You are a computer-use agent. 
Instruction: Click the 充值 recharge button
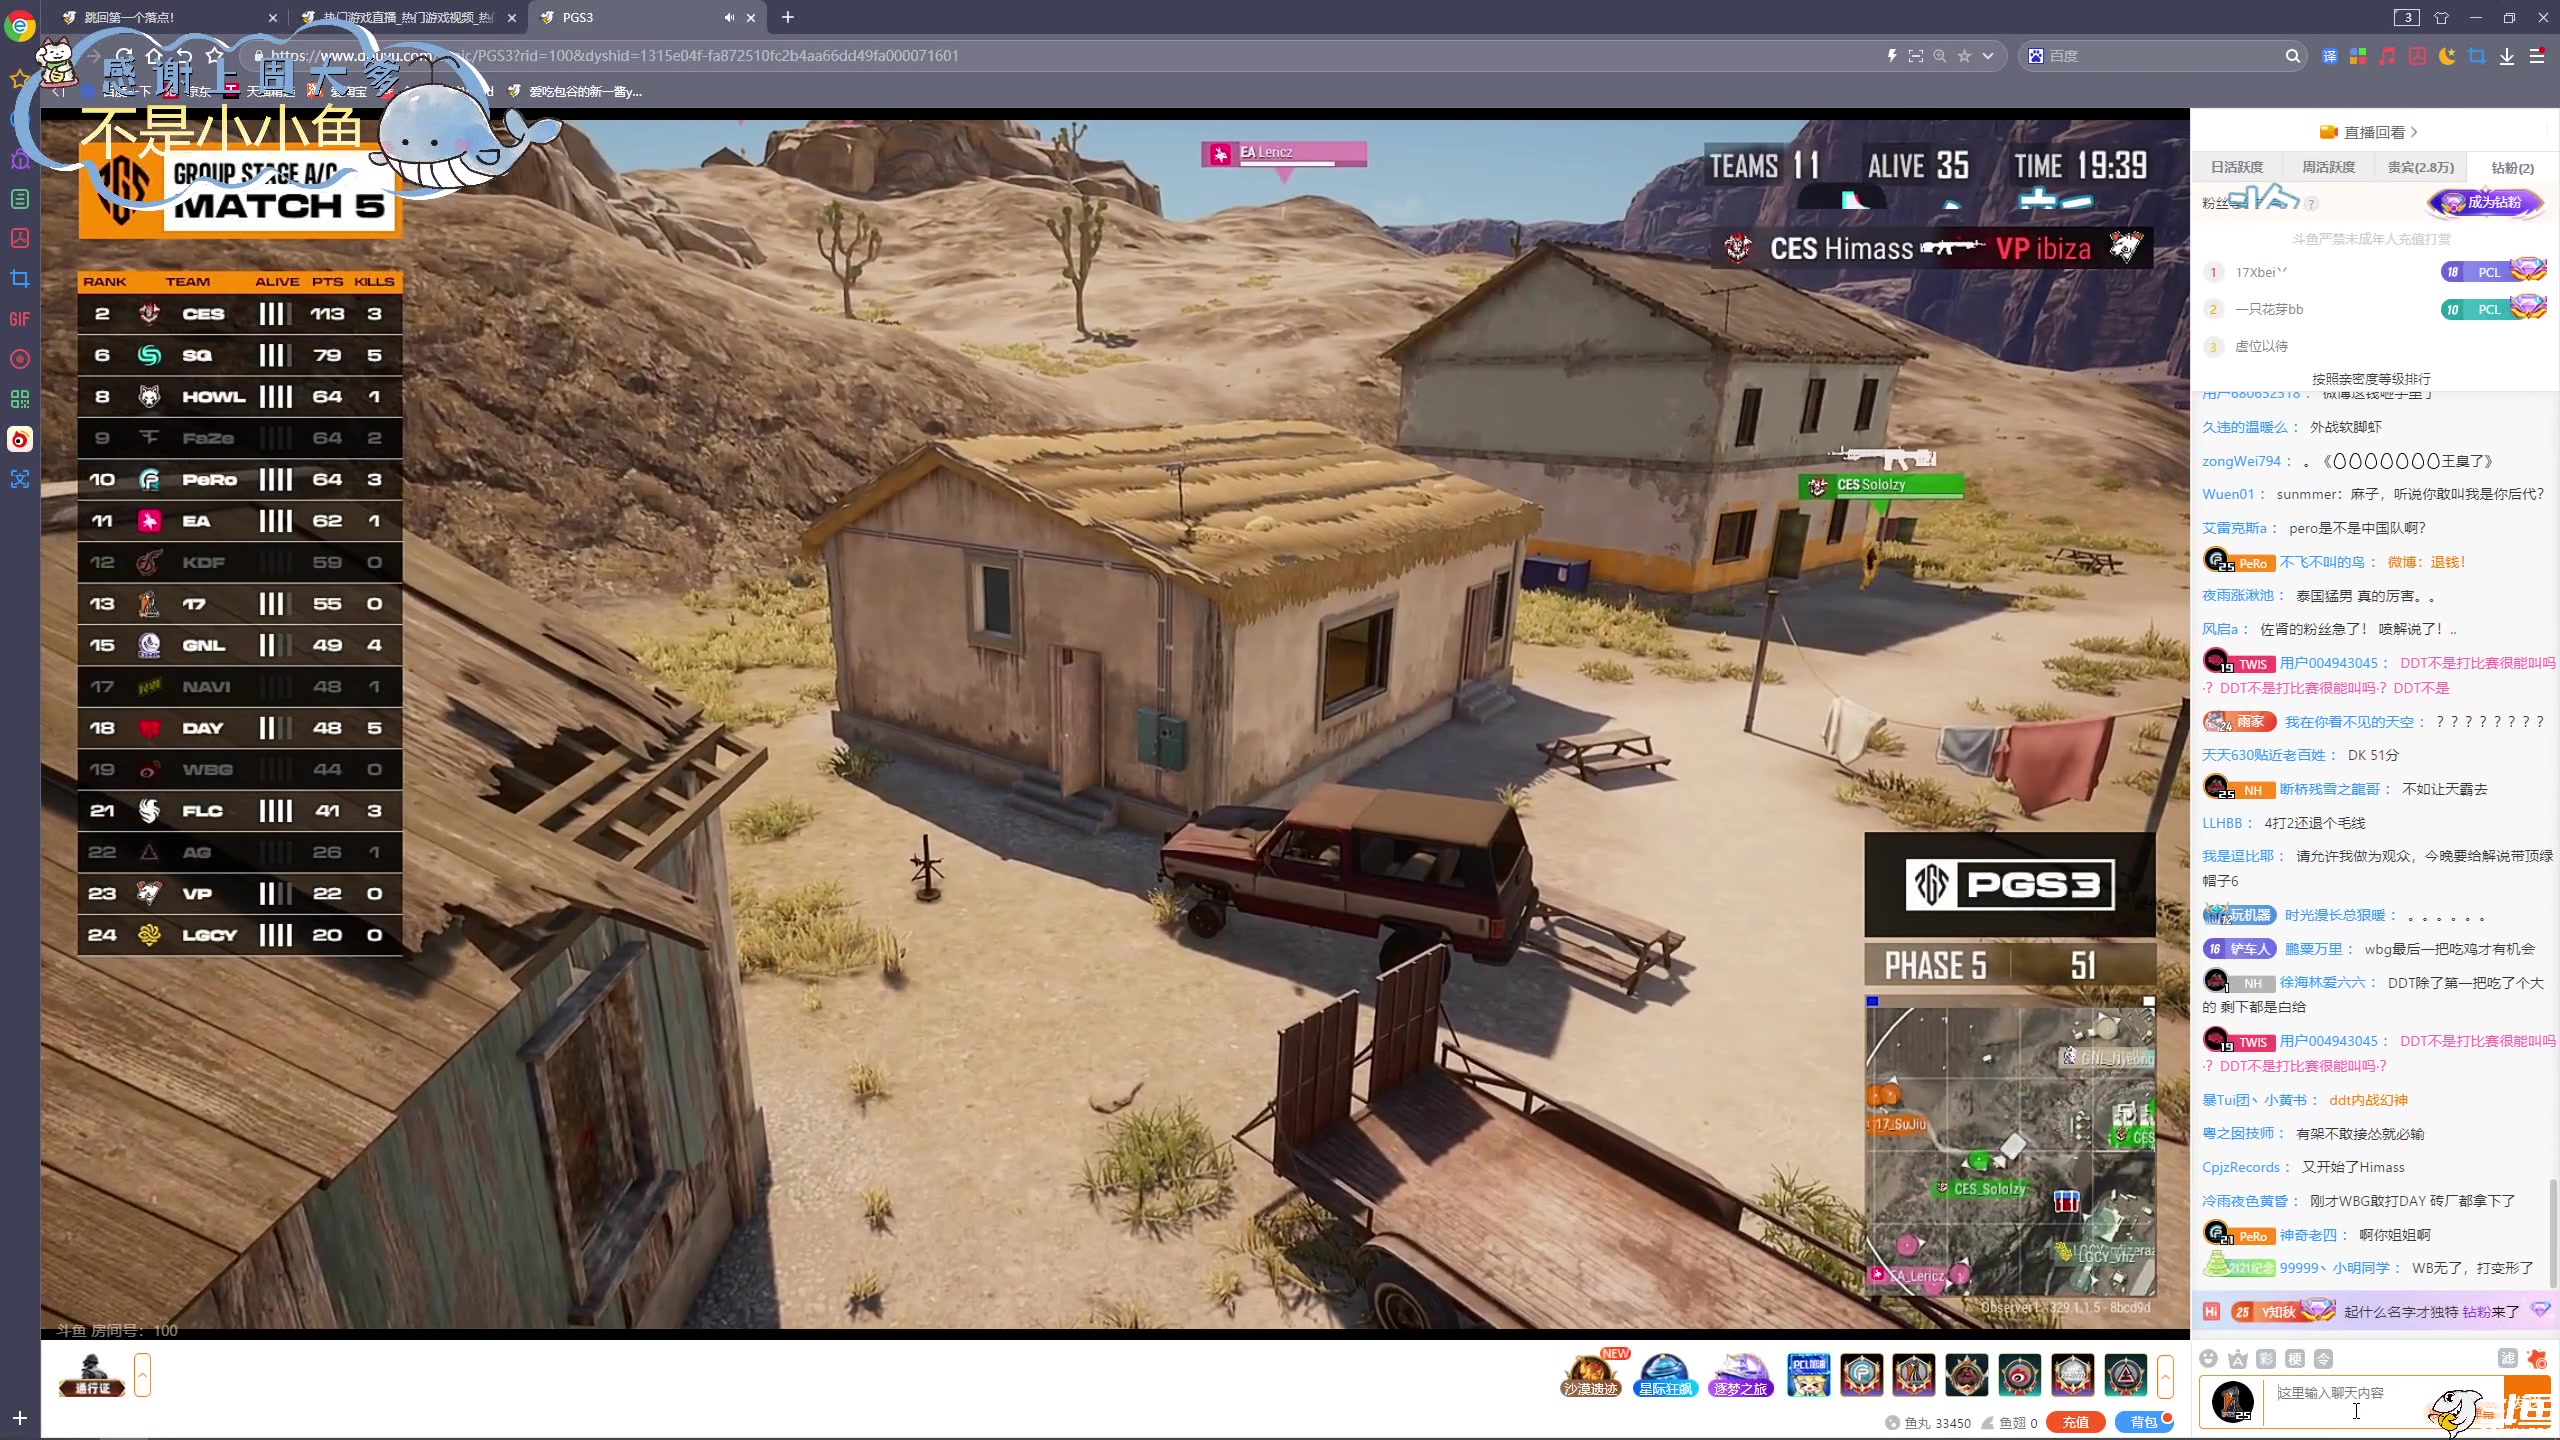(x=2075, y=1422)
